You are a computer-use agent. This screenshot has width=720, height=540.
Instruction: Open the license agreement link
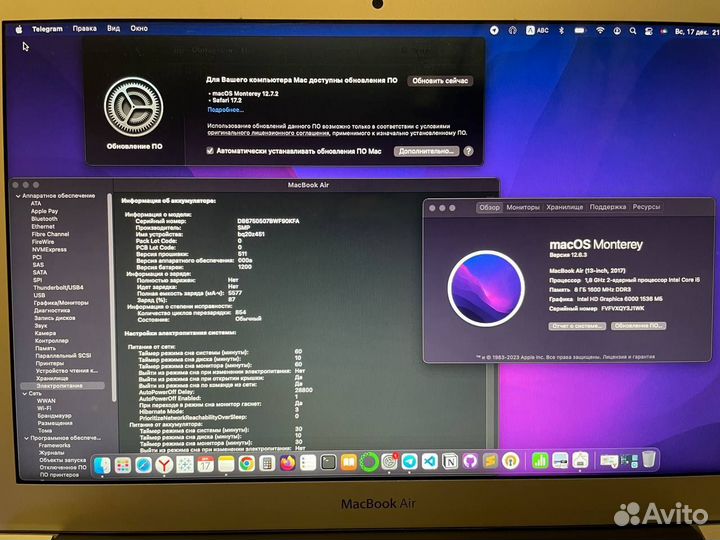(x=268, y=133)
